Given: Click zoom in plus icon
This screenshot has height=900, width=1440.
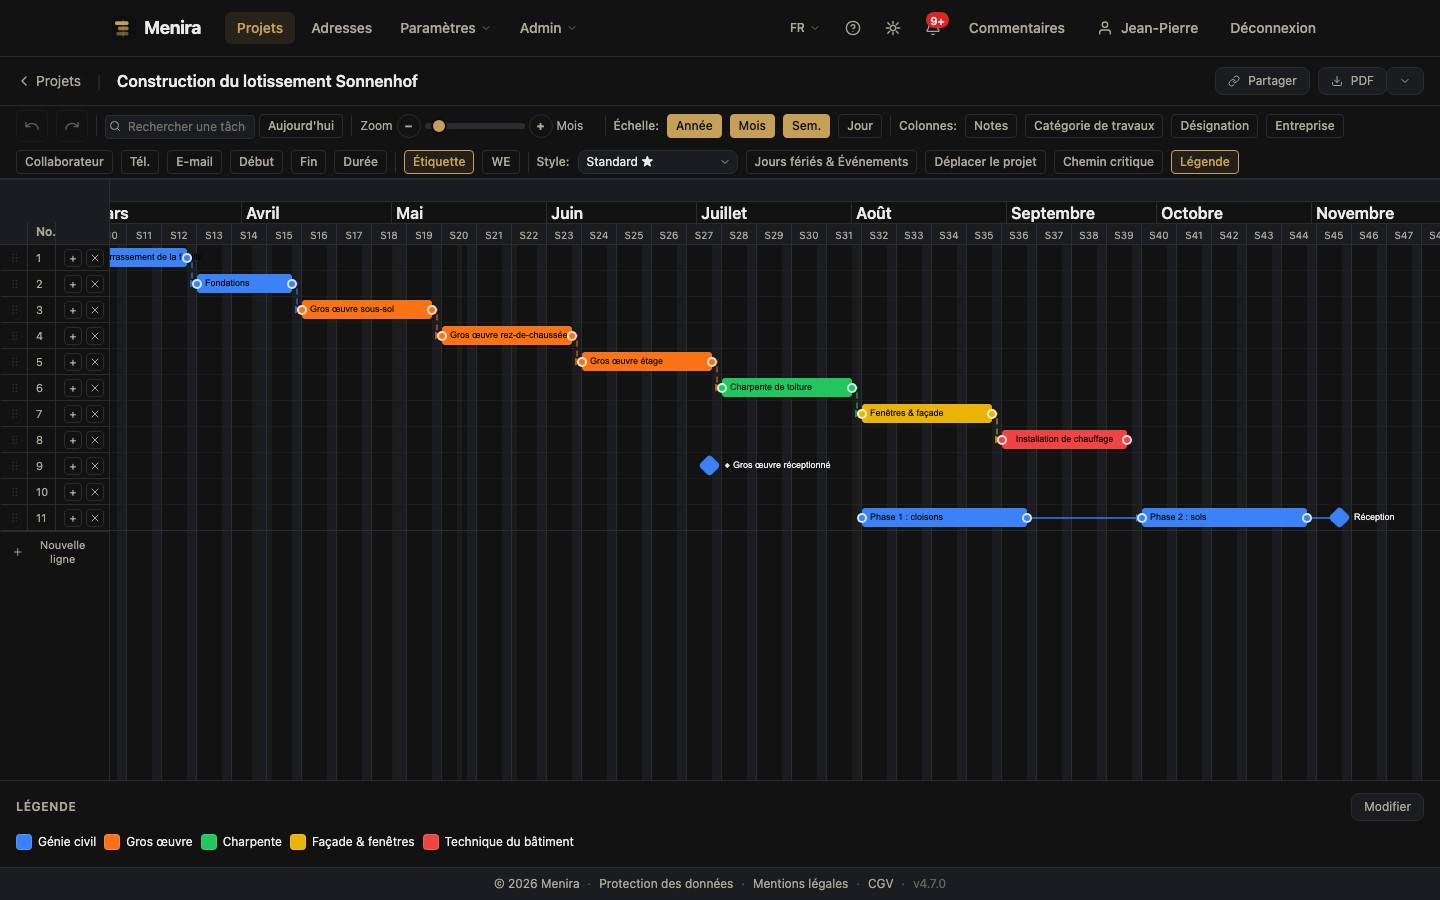Looking at the screenshot, I should point(540,126).
